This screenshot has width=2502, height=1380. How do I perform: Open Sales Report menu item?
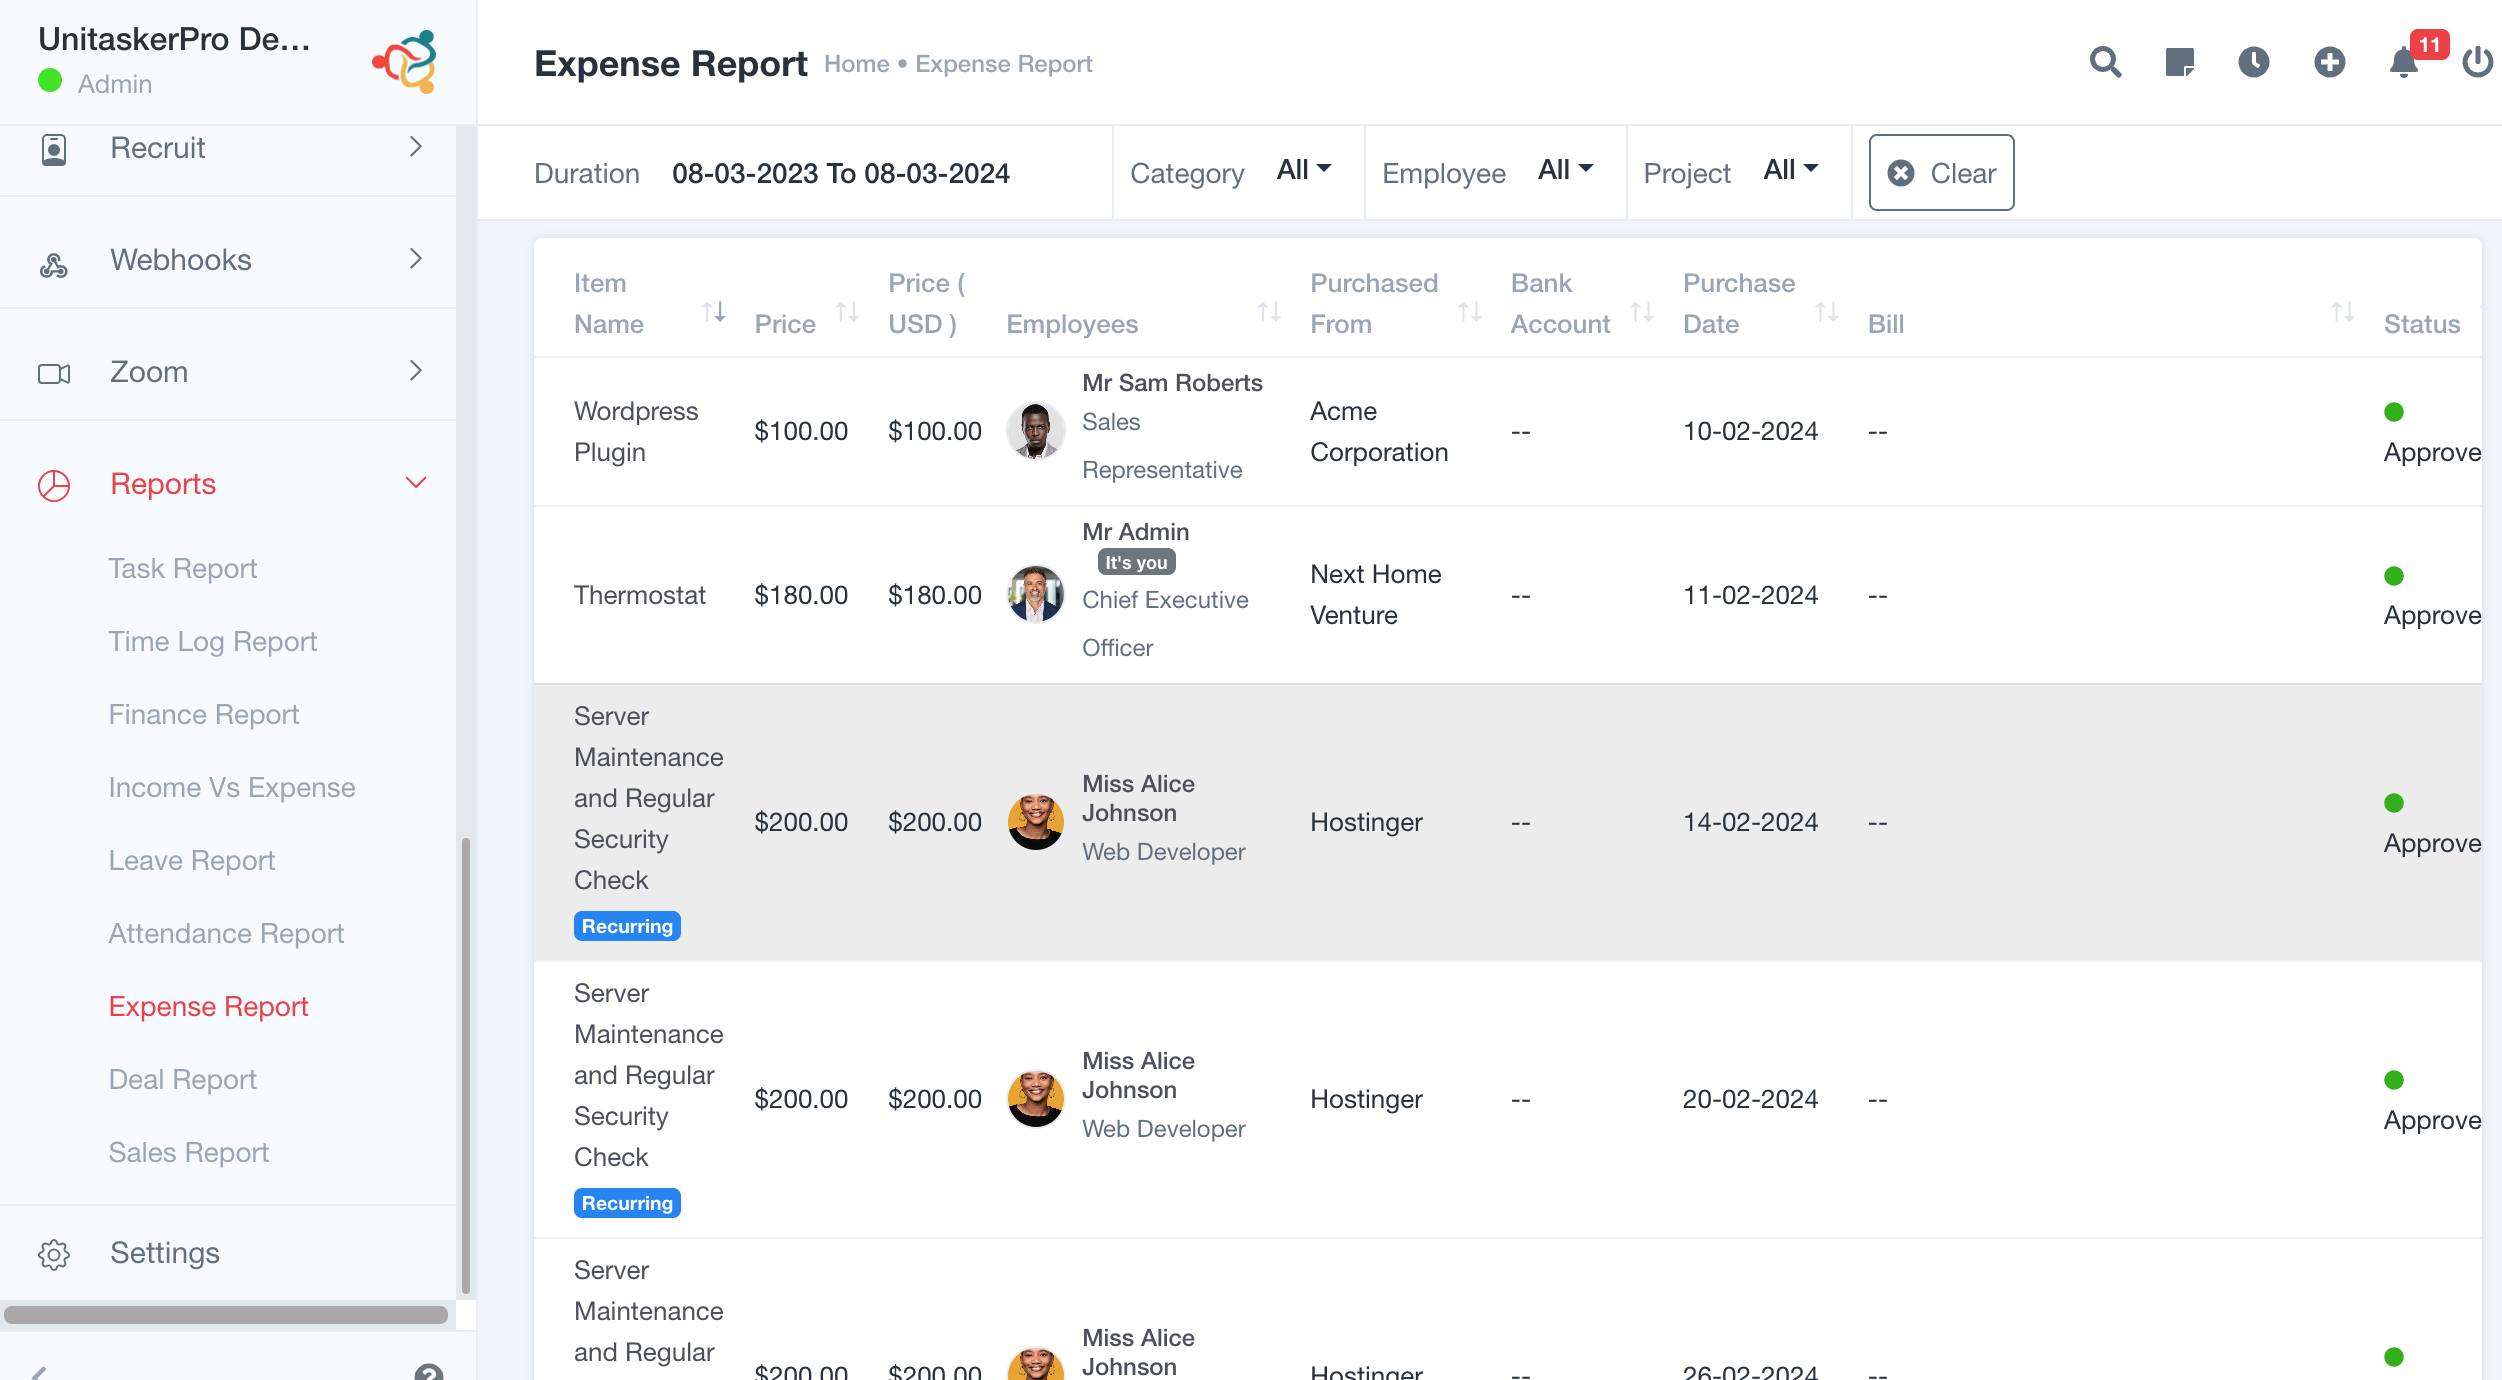189,1152
